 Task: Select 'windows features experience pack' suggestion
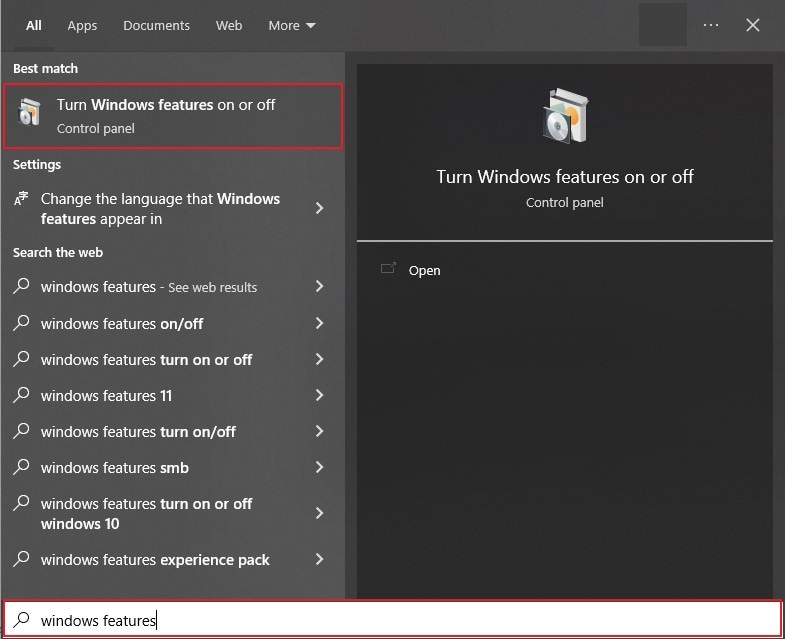click(173, 559)
